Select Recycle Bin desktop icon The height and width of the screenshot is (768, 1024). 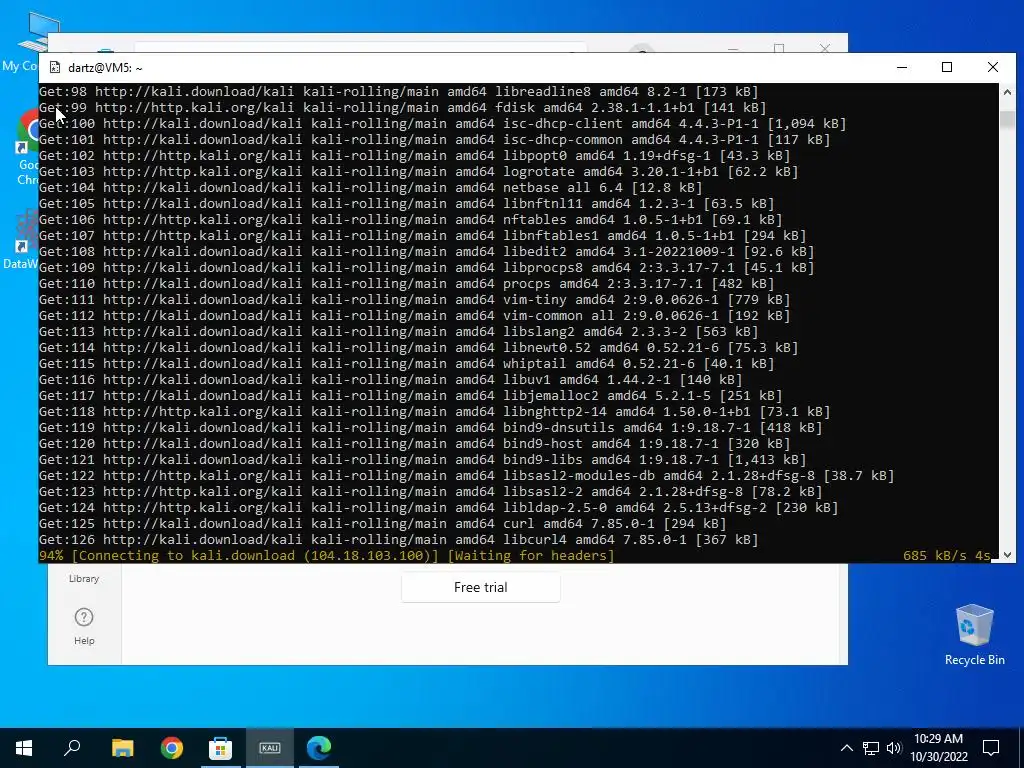click(974, 634)
